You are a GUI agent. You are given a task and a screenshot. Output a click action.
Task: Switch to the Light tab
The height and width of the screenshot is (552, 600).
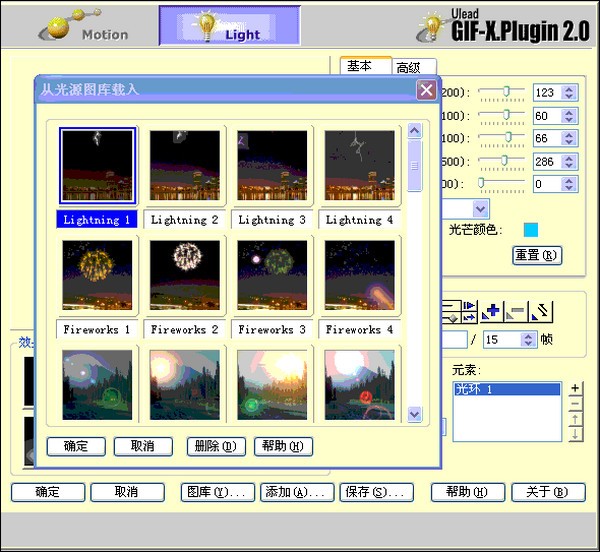click(x=230, y=26)
